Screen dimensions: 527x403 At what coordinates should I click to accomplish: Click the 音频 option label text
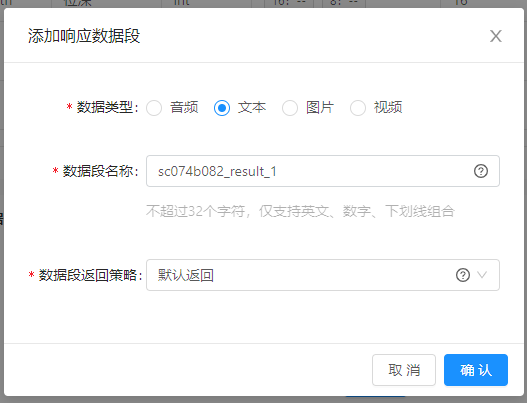pos(184,108)
